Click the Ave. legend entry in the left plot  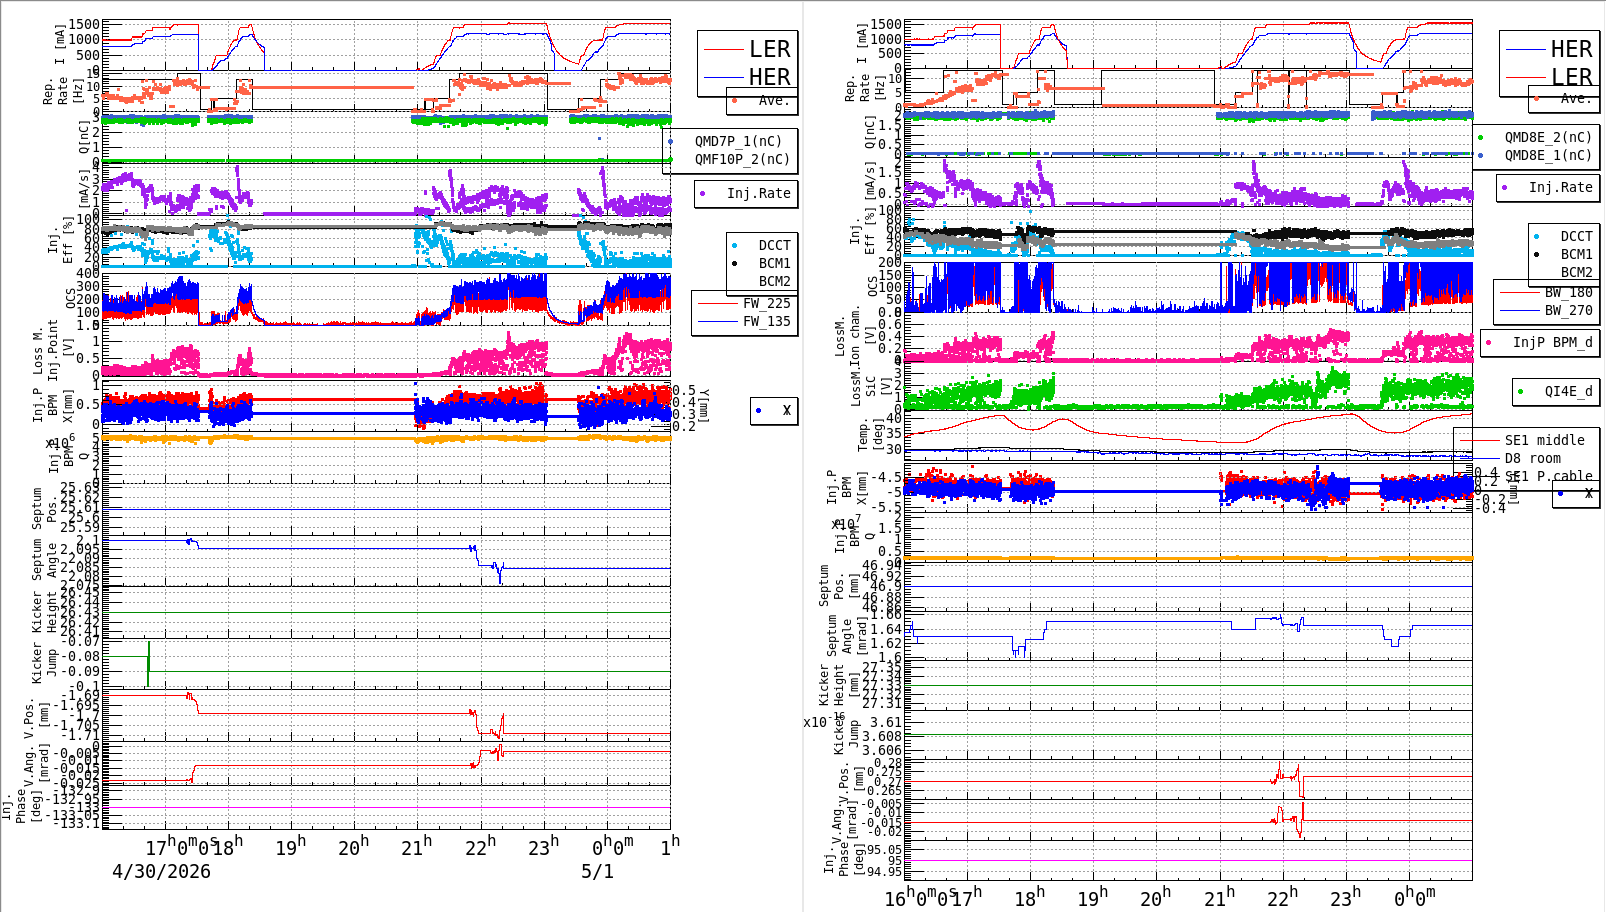pyautogui.click(x=773, y=100)
